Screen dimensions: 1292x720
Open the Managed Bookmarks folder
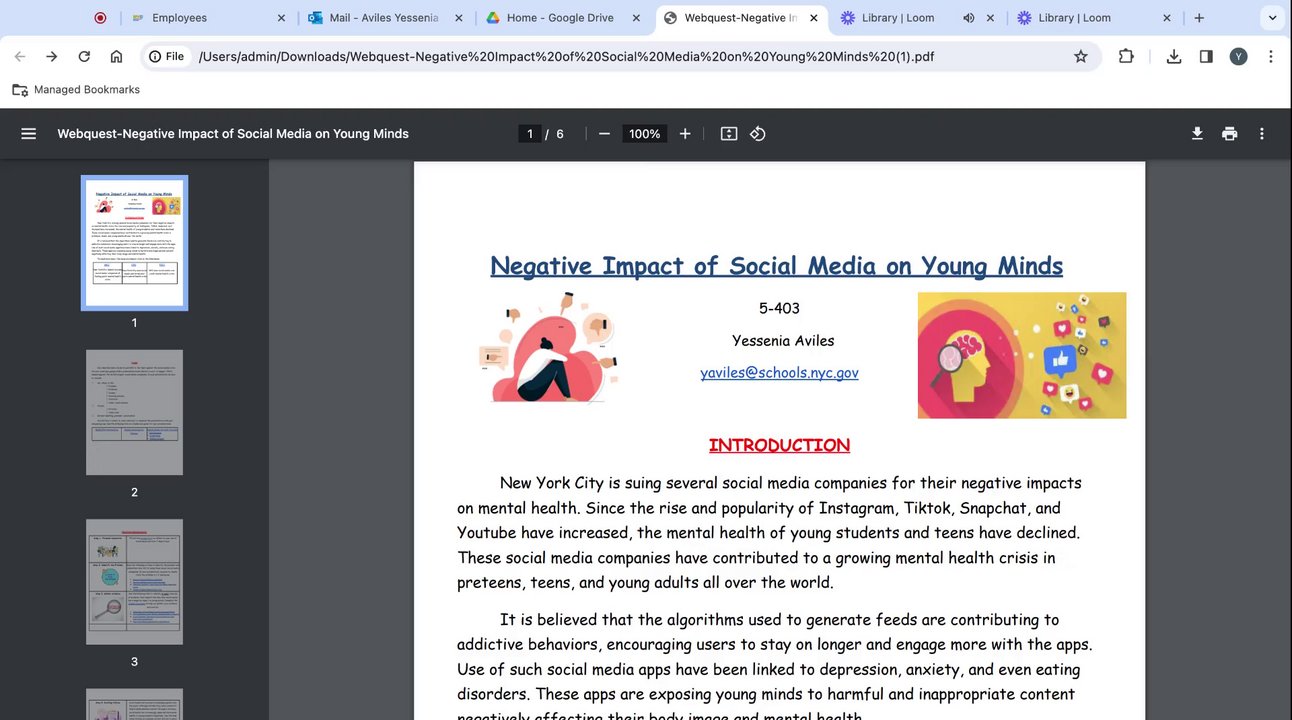coord(76,90)
